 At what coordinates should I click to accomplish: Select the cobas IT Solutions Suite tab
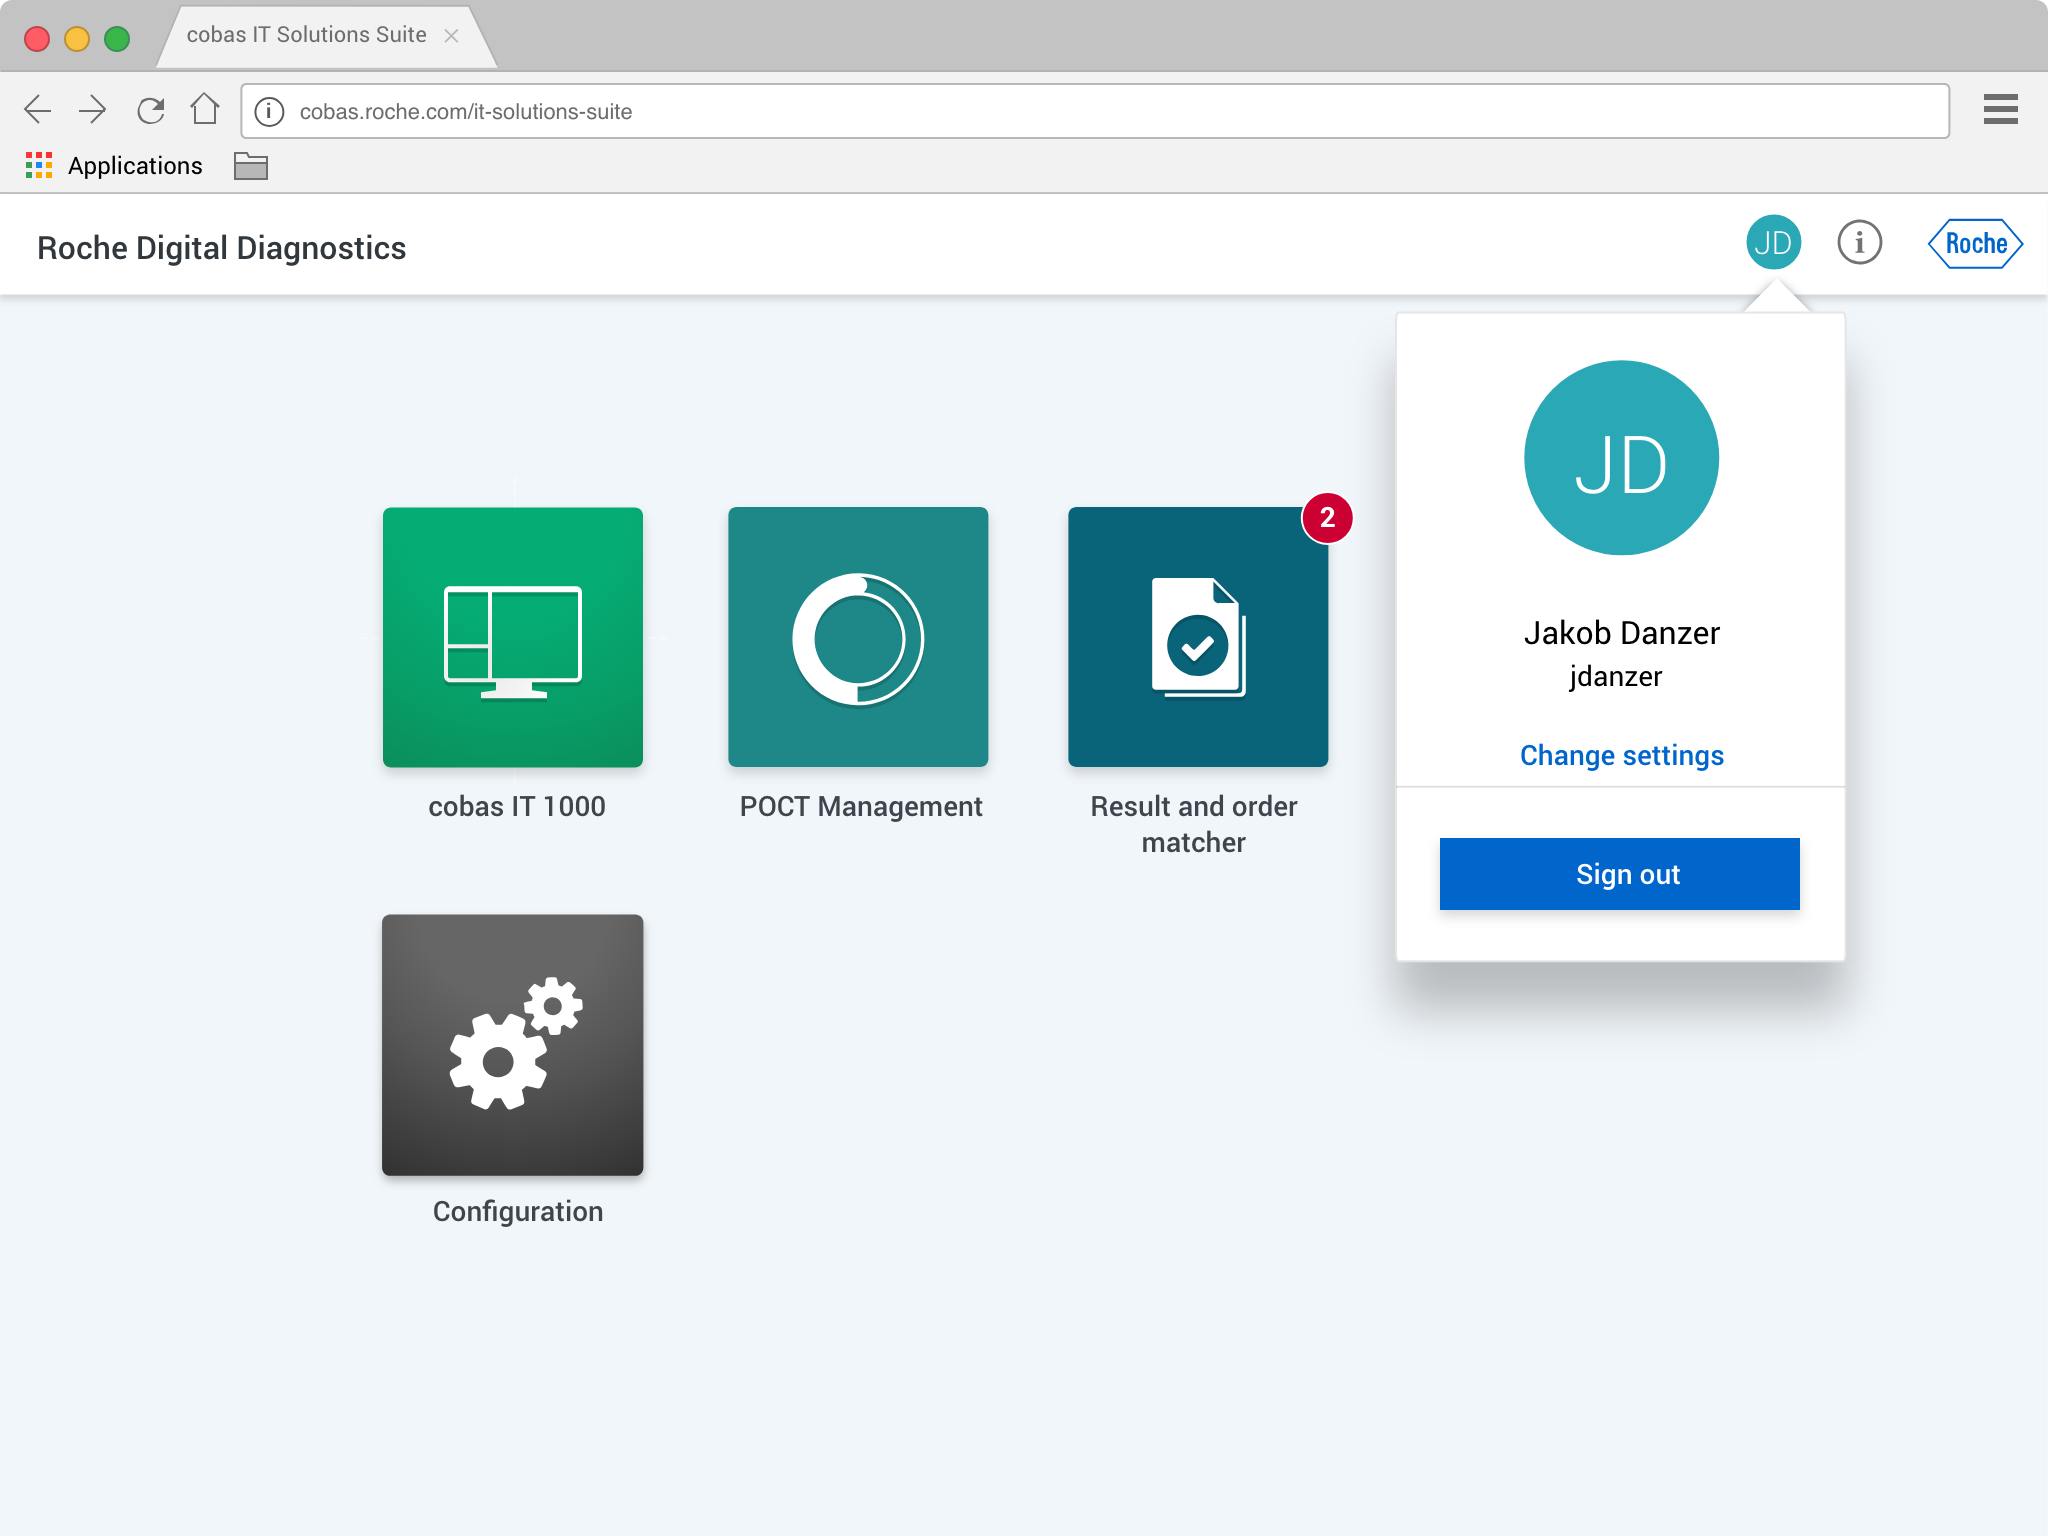click(306, 35)
